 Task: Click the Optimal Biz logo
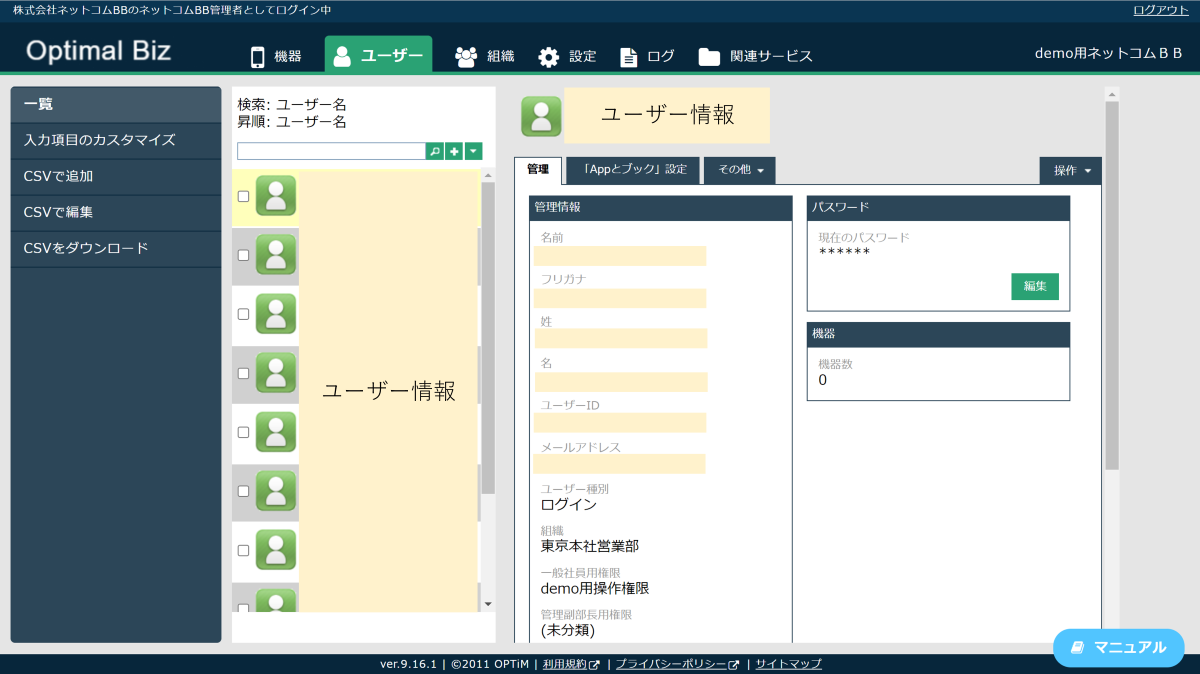(98, 51)
